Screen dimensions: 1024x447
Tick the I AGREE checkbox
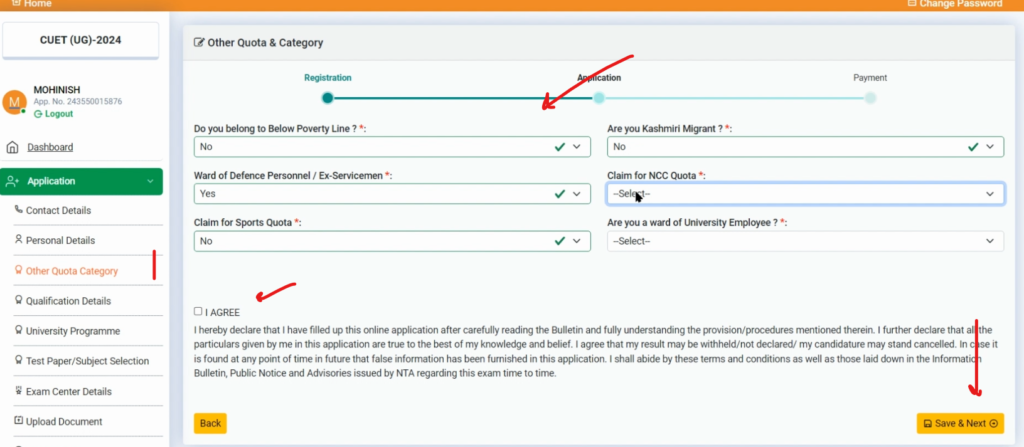[198, 311]
